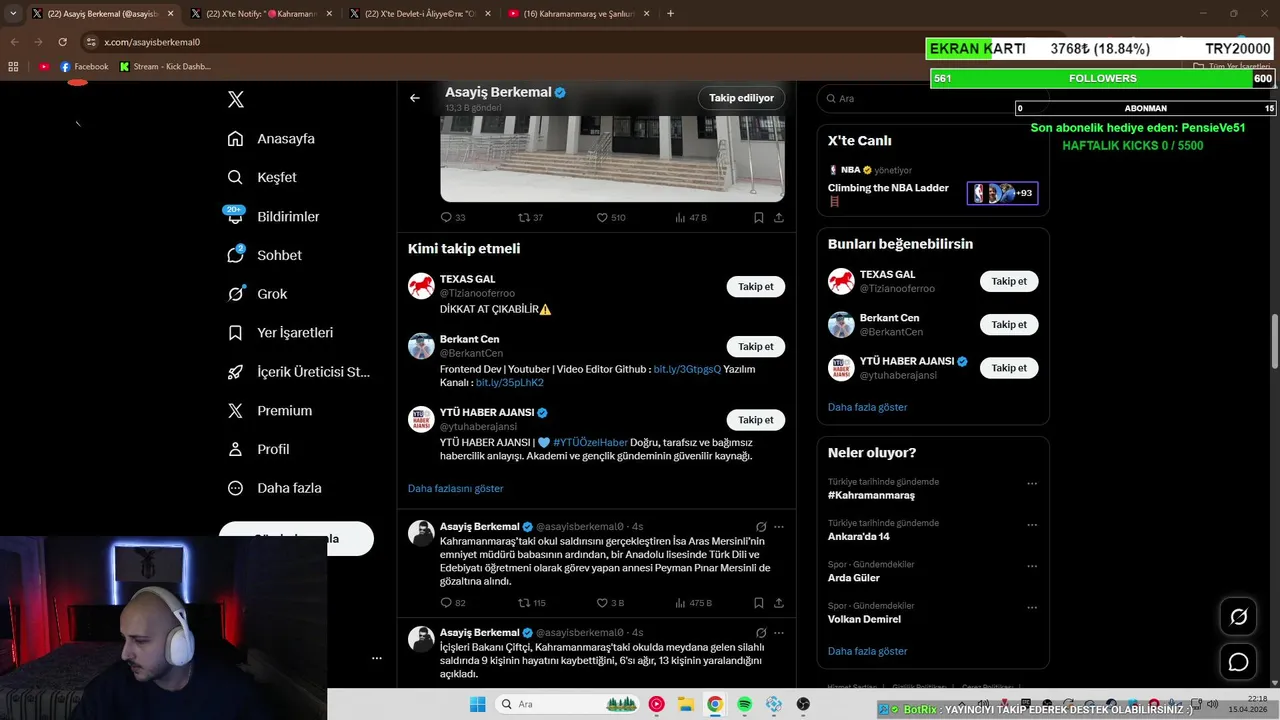Click Takip ediliyor button
This screenshot has width=1280, height=720.
(741, 98)
